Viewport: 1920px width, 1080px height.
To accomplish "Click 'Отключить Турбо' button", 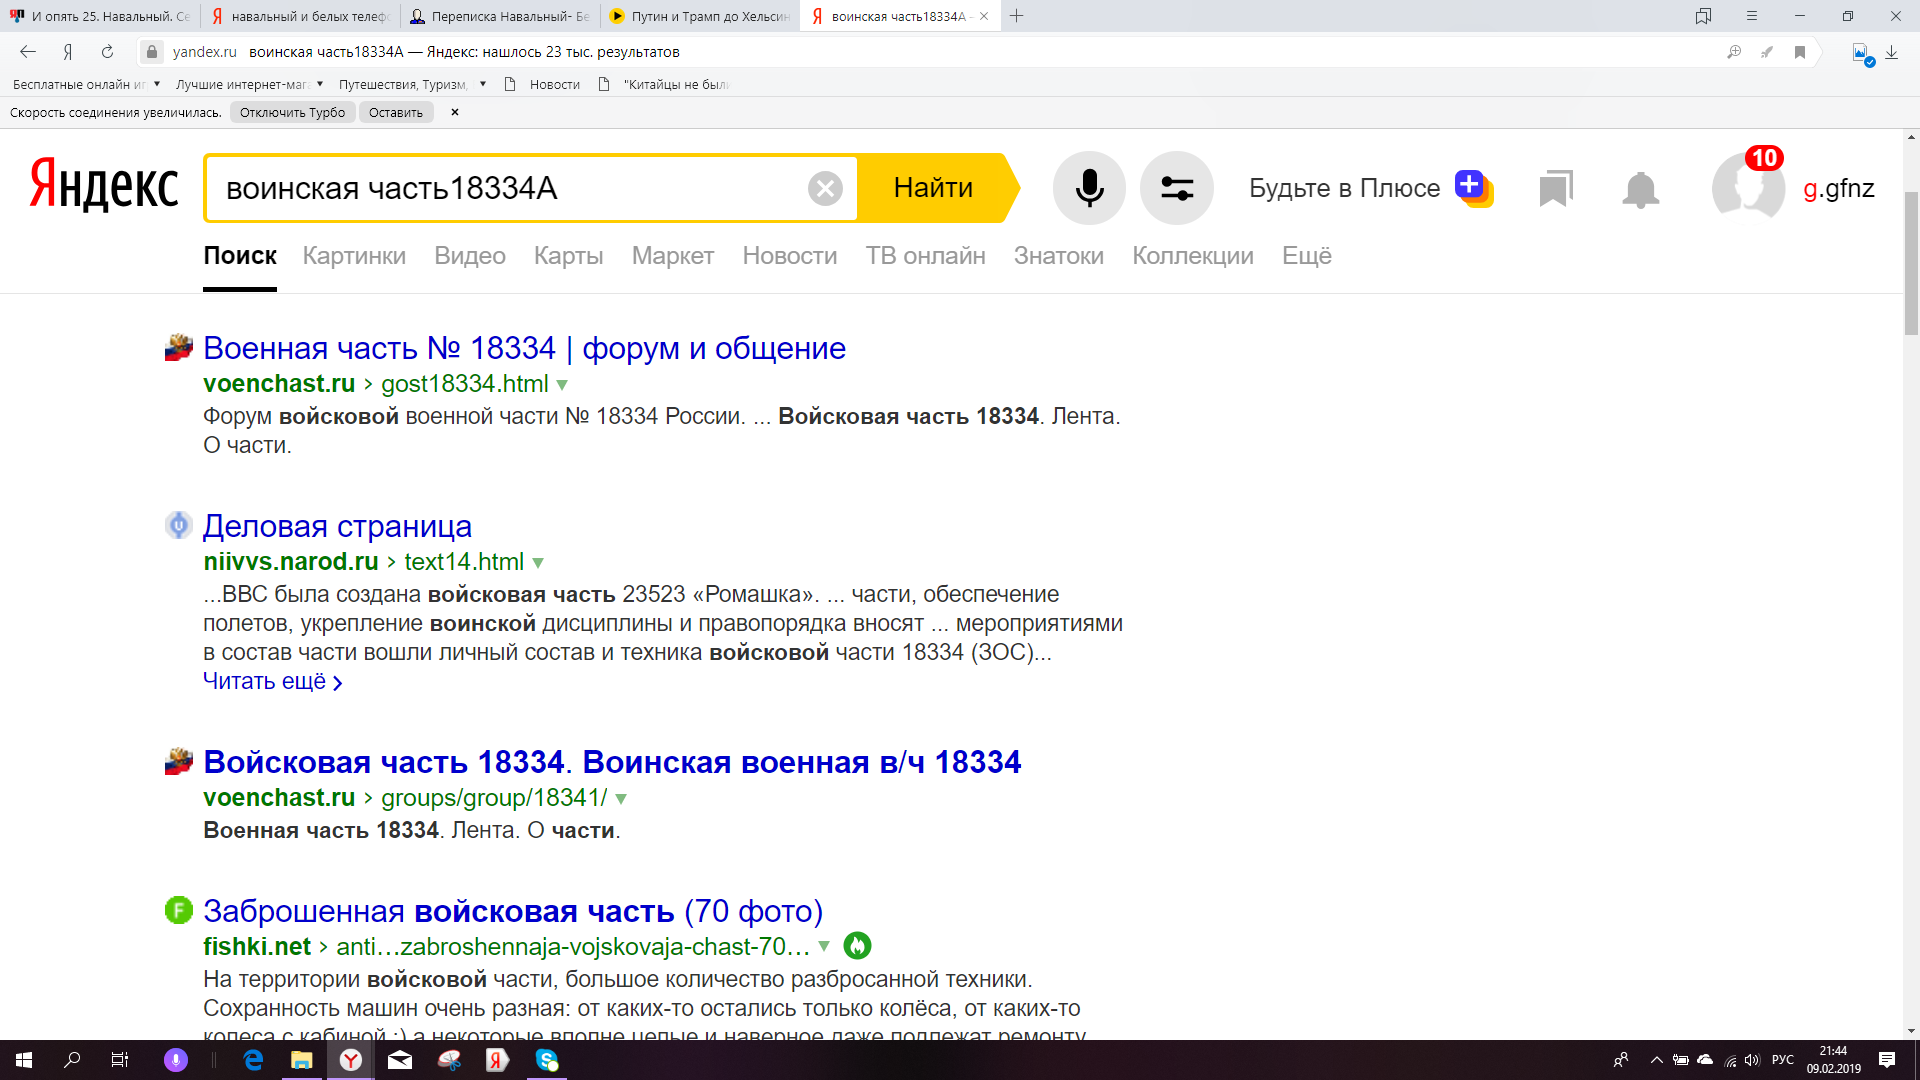I will 292,112.
